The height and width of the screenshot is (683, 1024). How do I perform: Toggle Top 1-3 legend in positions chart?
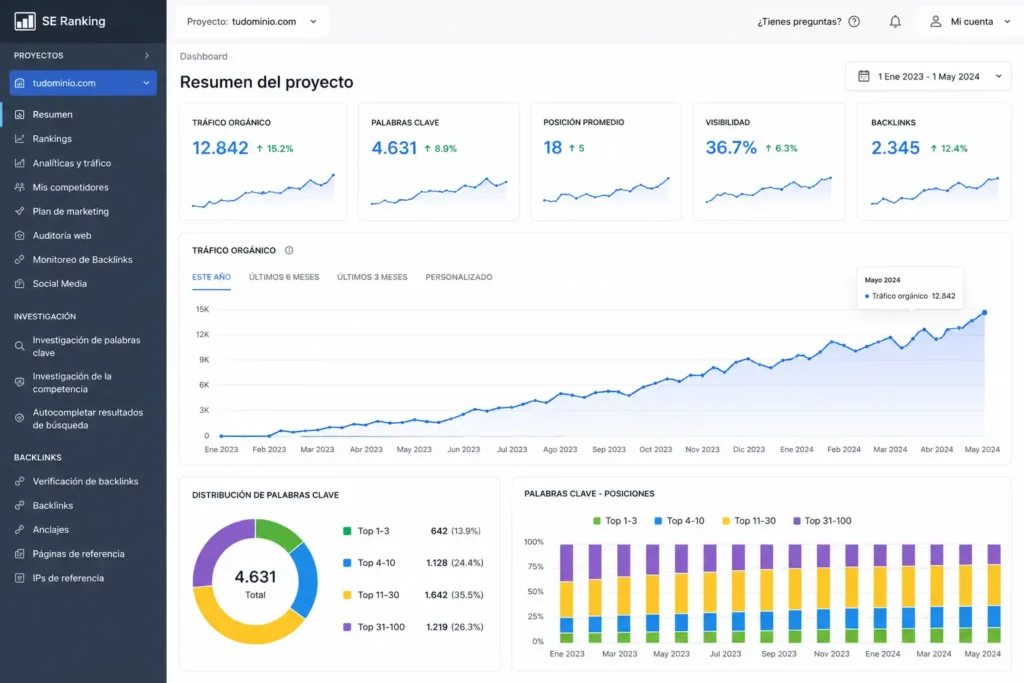pyautogui.click(x=615, y=521)
